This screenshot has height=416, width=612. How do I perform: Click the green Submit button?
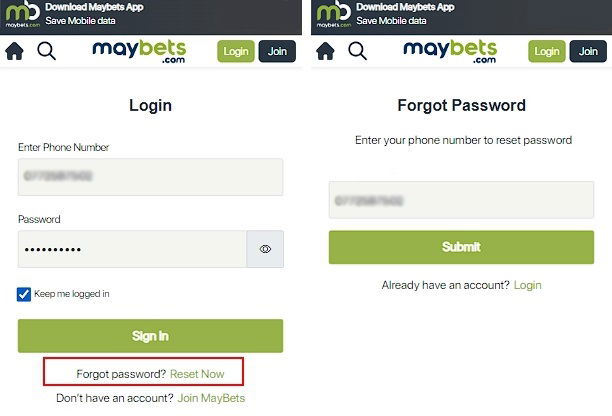point(461,247)
